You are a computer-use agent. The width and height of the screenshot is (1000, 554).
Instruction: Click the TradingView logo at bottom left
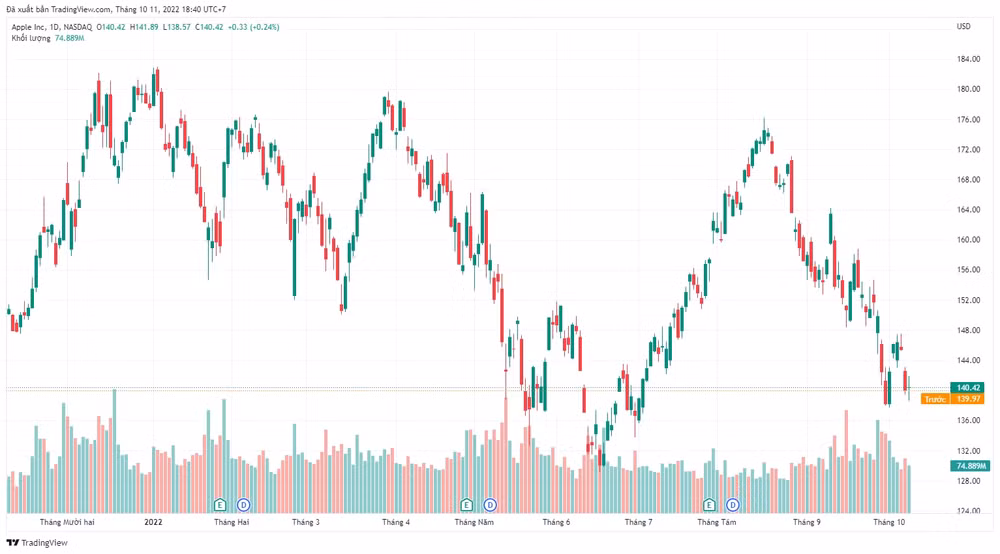click(37, 543)
